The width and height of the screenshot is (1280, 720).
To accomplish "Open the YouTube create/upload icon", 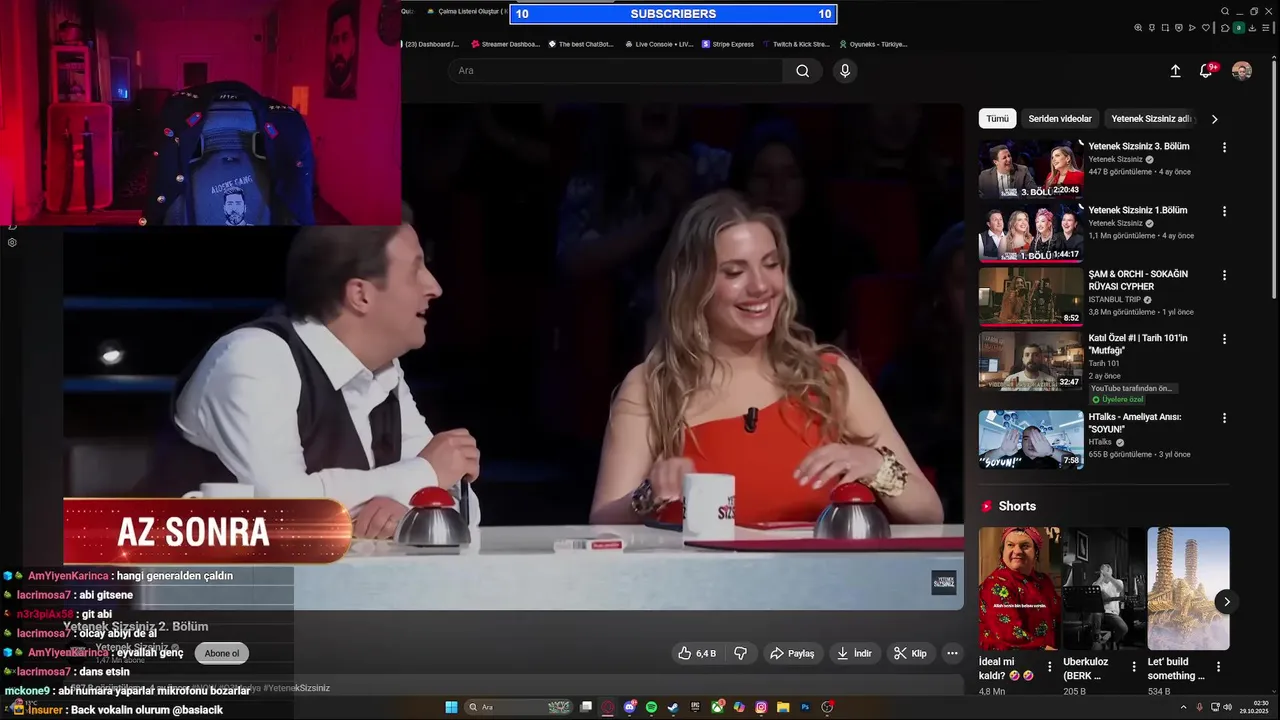I will pyautogui.click(x=1175, y=71).
